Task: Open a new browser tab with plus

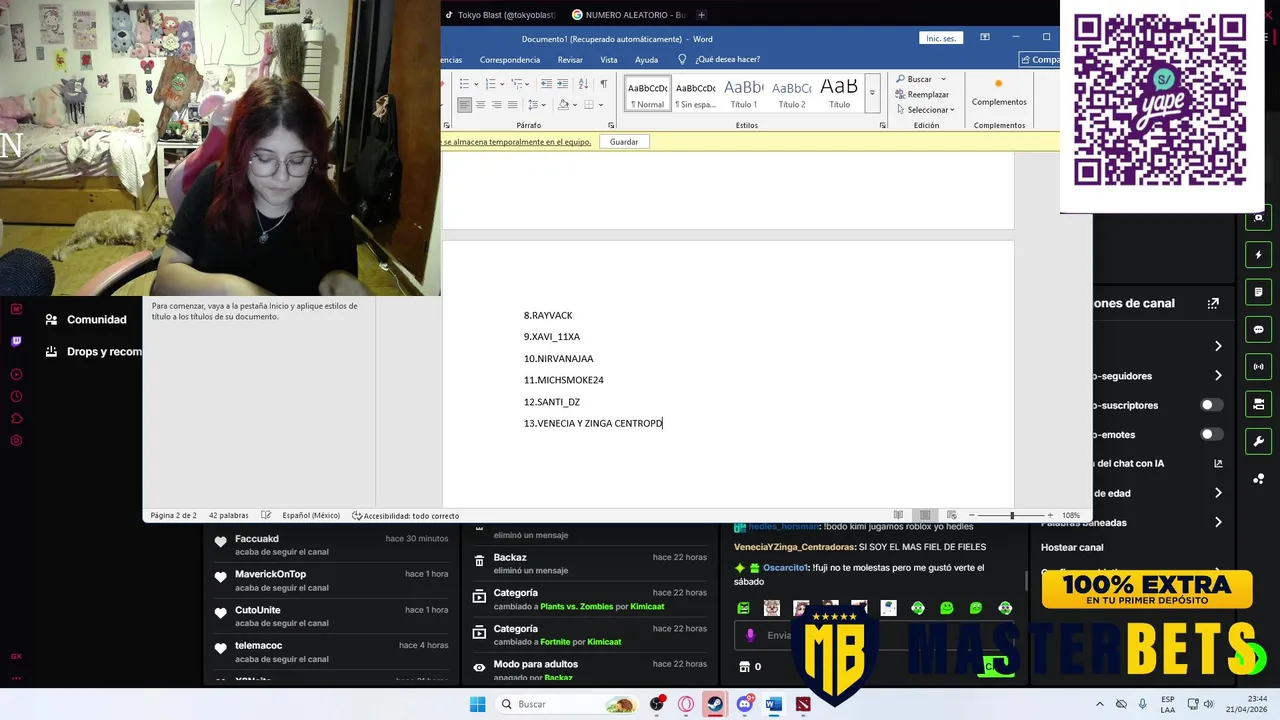Action: point(701,15)
